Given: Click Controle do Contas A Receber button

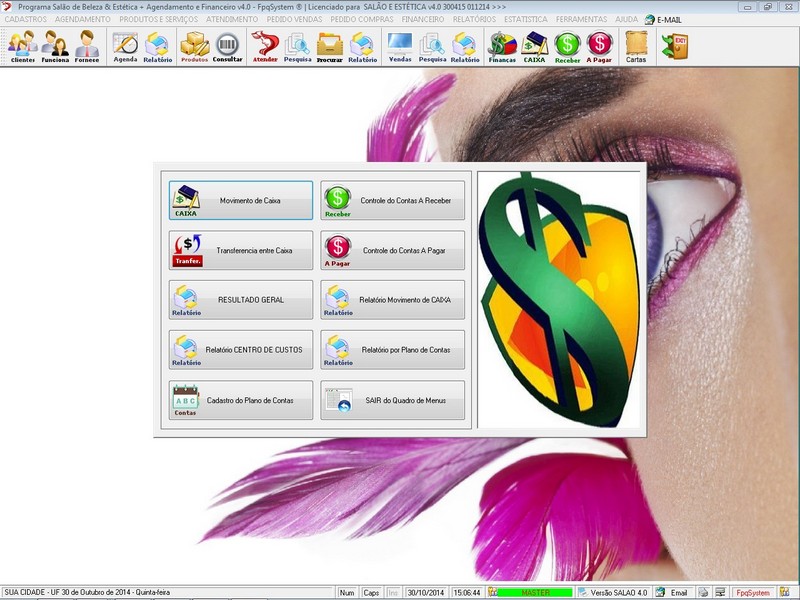Looking at the screenshot, I should [392, 201].
